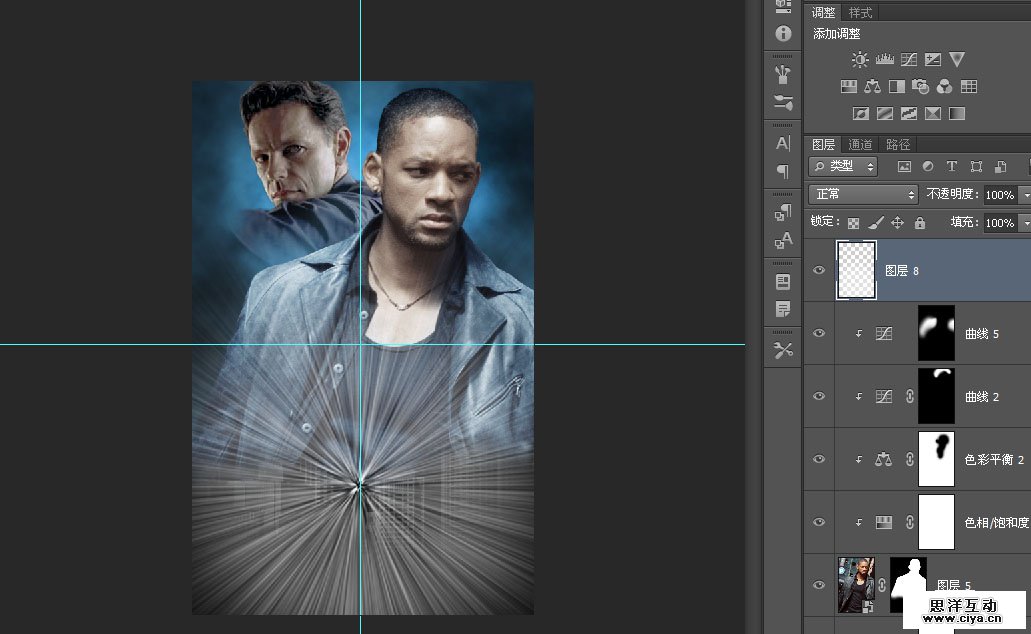Toggle visibility of 曲线 5 layer
The height and width of the screenshot is (634, 1031).
click(819, 333)
